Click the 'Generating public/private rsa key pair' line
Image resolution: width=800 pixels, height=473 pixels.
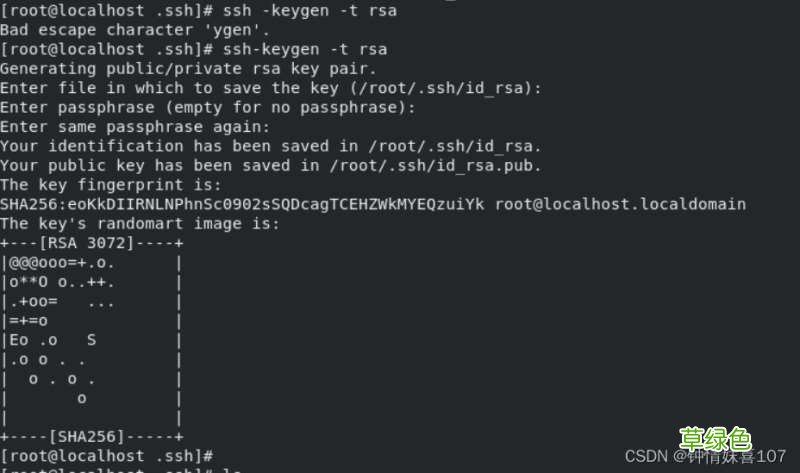tap(188, 68)
